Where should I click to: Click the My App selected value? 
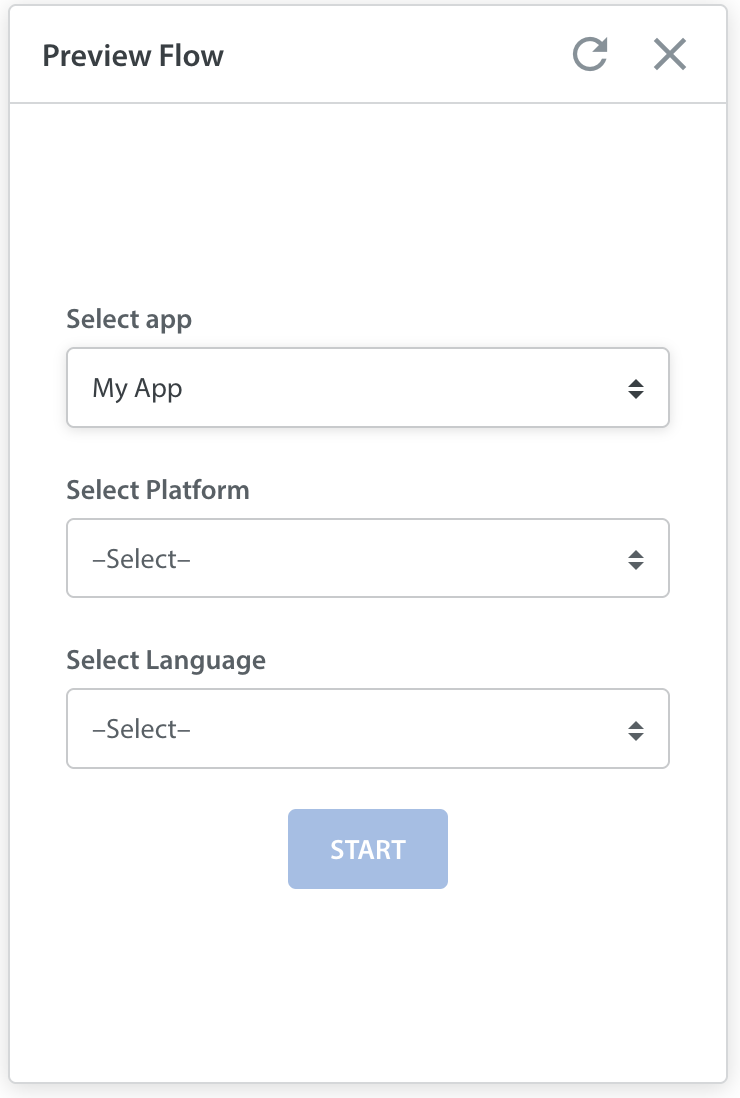(137, 388)
